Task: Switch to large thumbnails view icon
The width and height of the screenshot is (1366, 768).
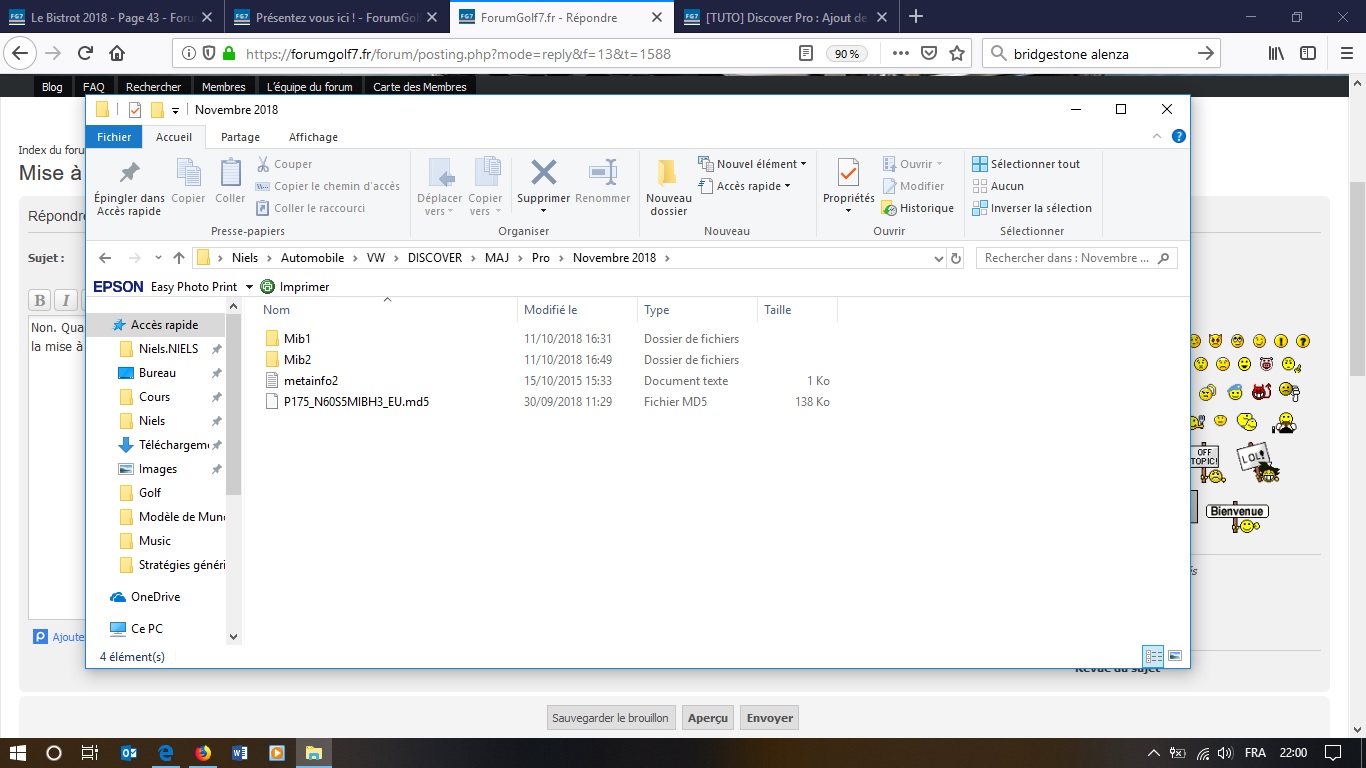Action: coord(1175,657)
